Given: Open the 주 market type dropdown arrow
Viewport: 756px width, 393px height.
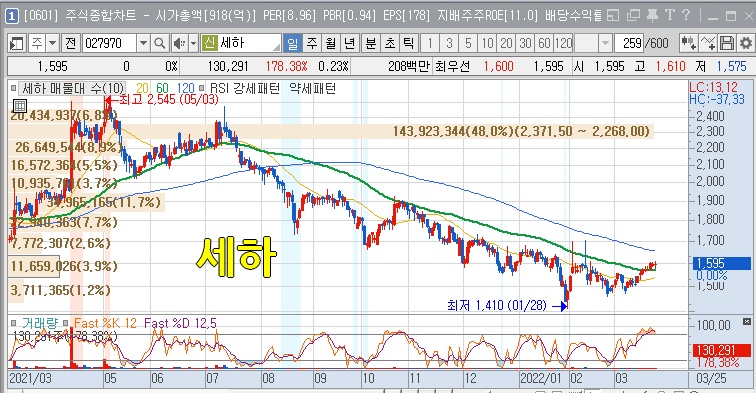Looking at the screenshot, I should click(53, 43).
